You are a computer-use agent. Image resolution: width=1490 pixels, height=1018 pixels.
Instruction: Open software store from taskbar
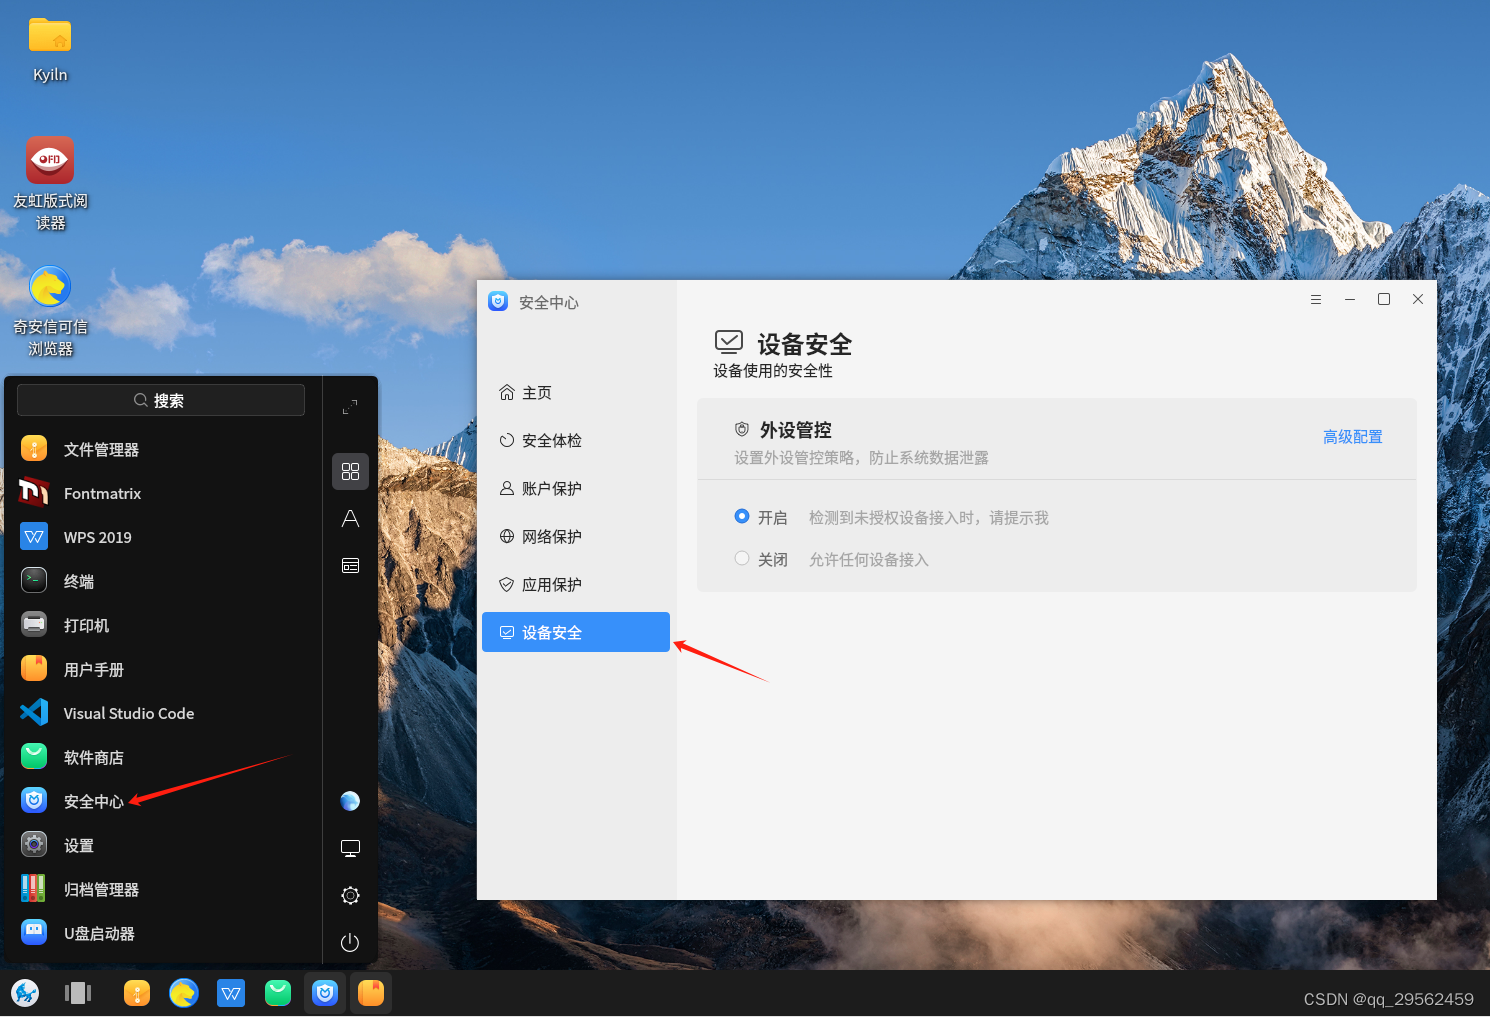click(x=278, y=993)
